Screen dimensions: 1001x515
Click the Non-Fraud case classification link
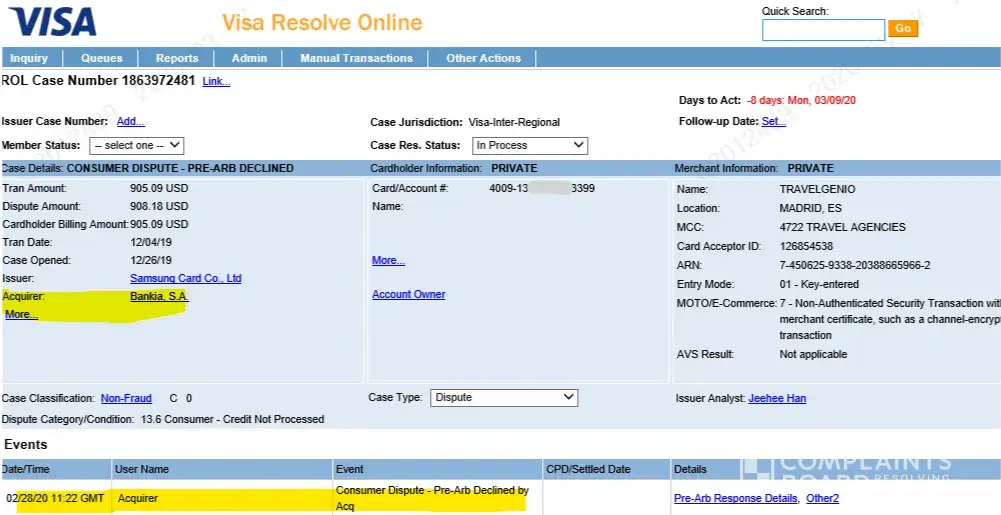tap(126, 398)
